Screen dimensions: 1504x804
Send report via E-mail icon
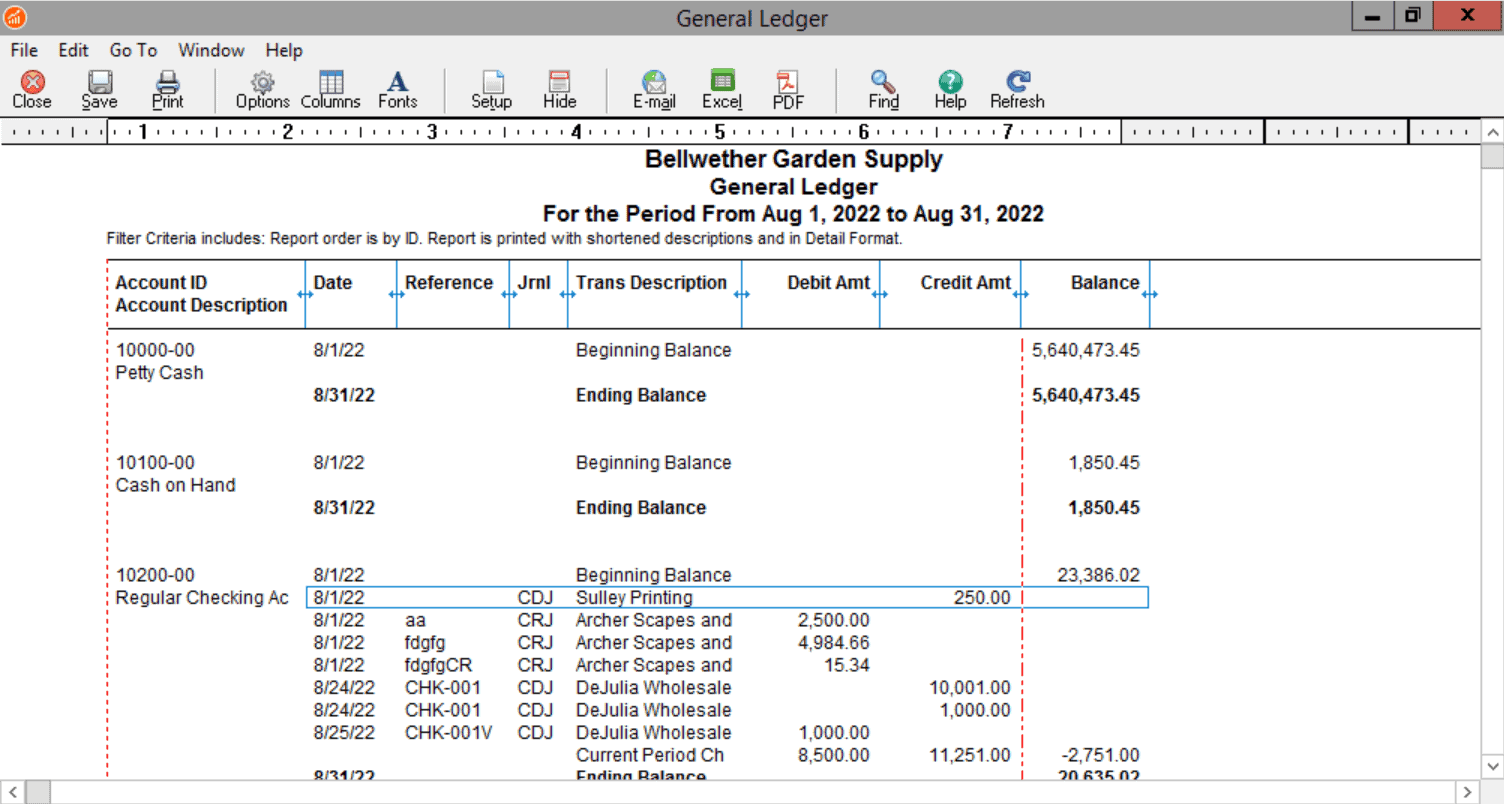(x=654, y=89)
